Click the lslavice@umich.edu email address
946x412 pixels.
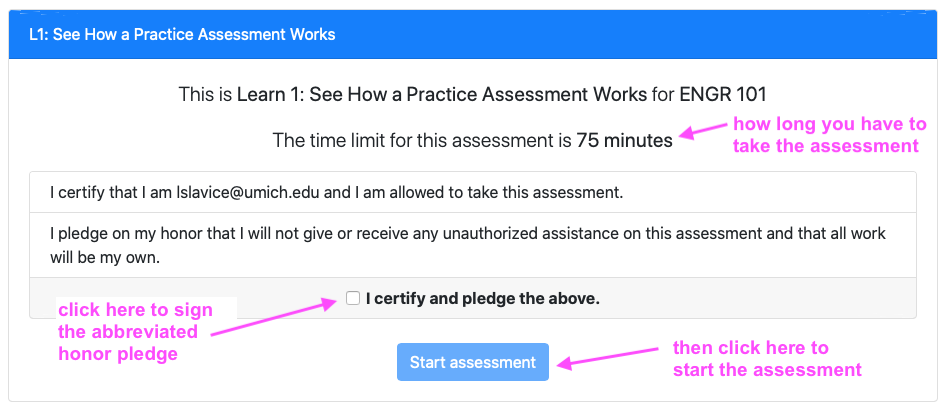coord(247,193)
